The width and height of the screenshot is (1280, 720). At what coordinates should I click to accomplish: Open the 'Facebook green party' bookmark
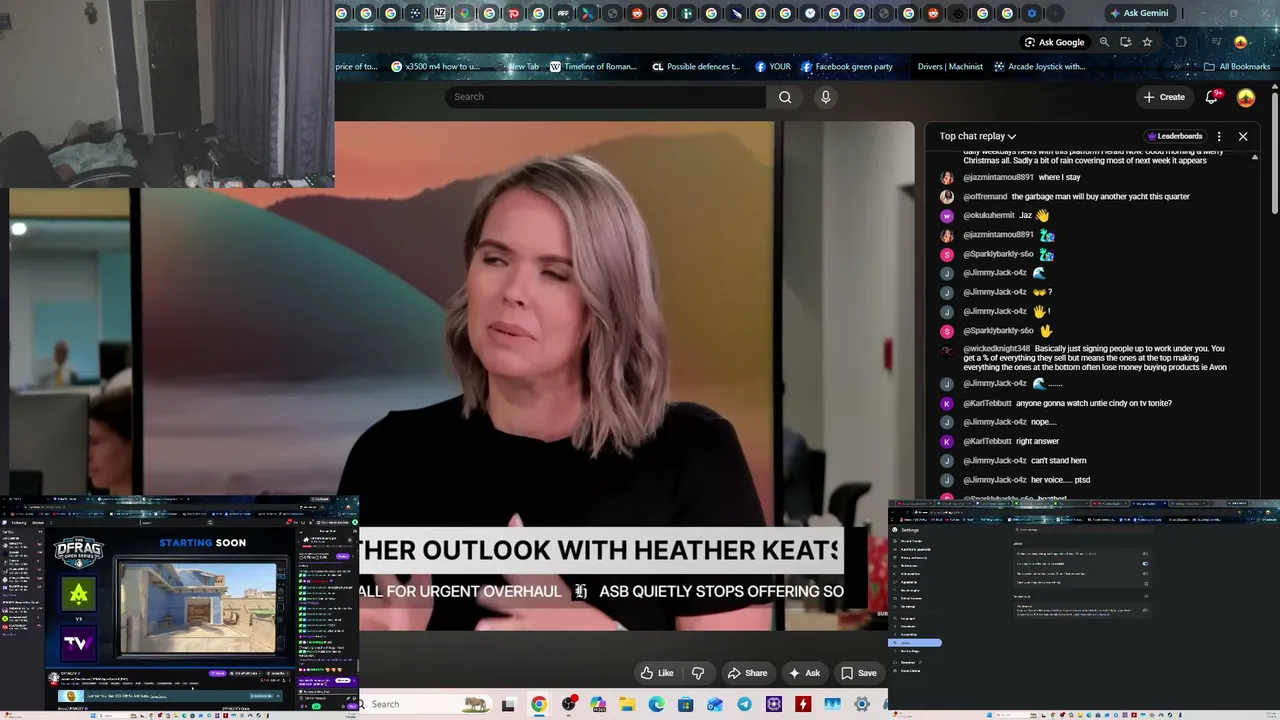[847, 67]
